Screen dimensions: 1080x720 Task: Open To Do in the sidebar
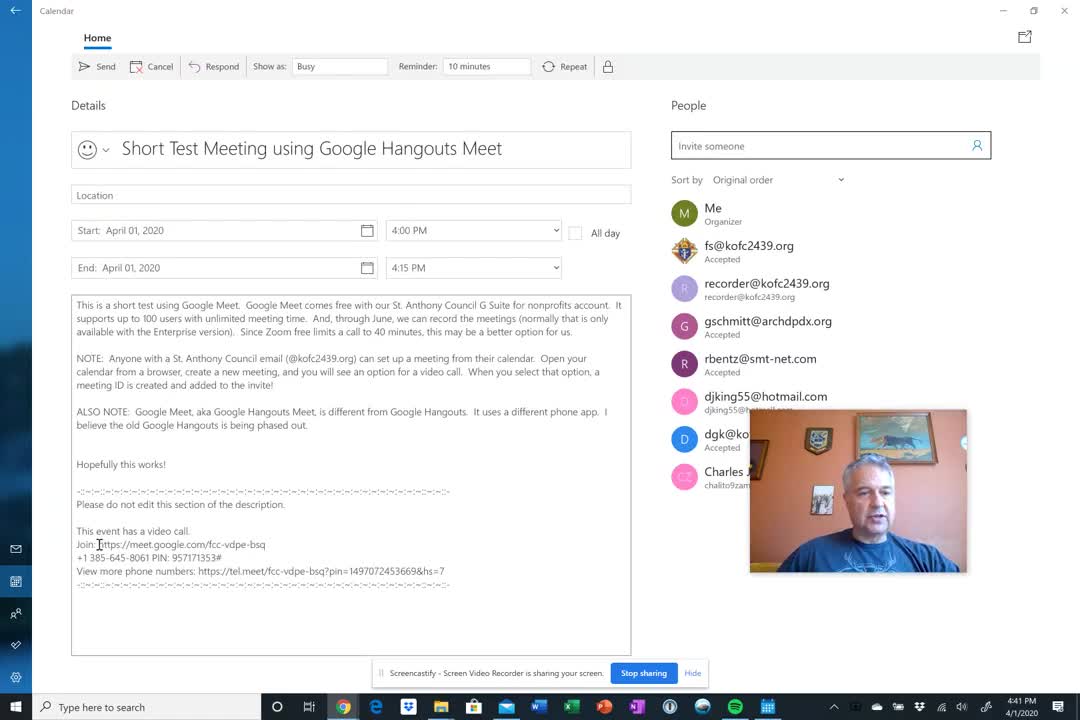16,645
